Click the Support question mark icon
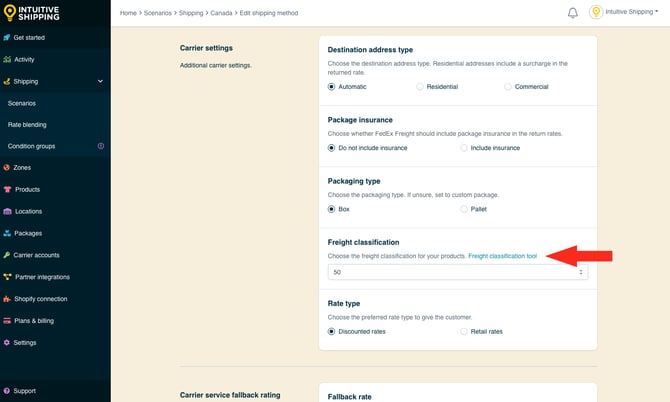670x402 pixels. (6, 391)
